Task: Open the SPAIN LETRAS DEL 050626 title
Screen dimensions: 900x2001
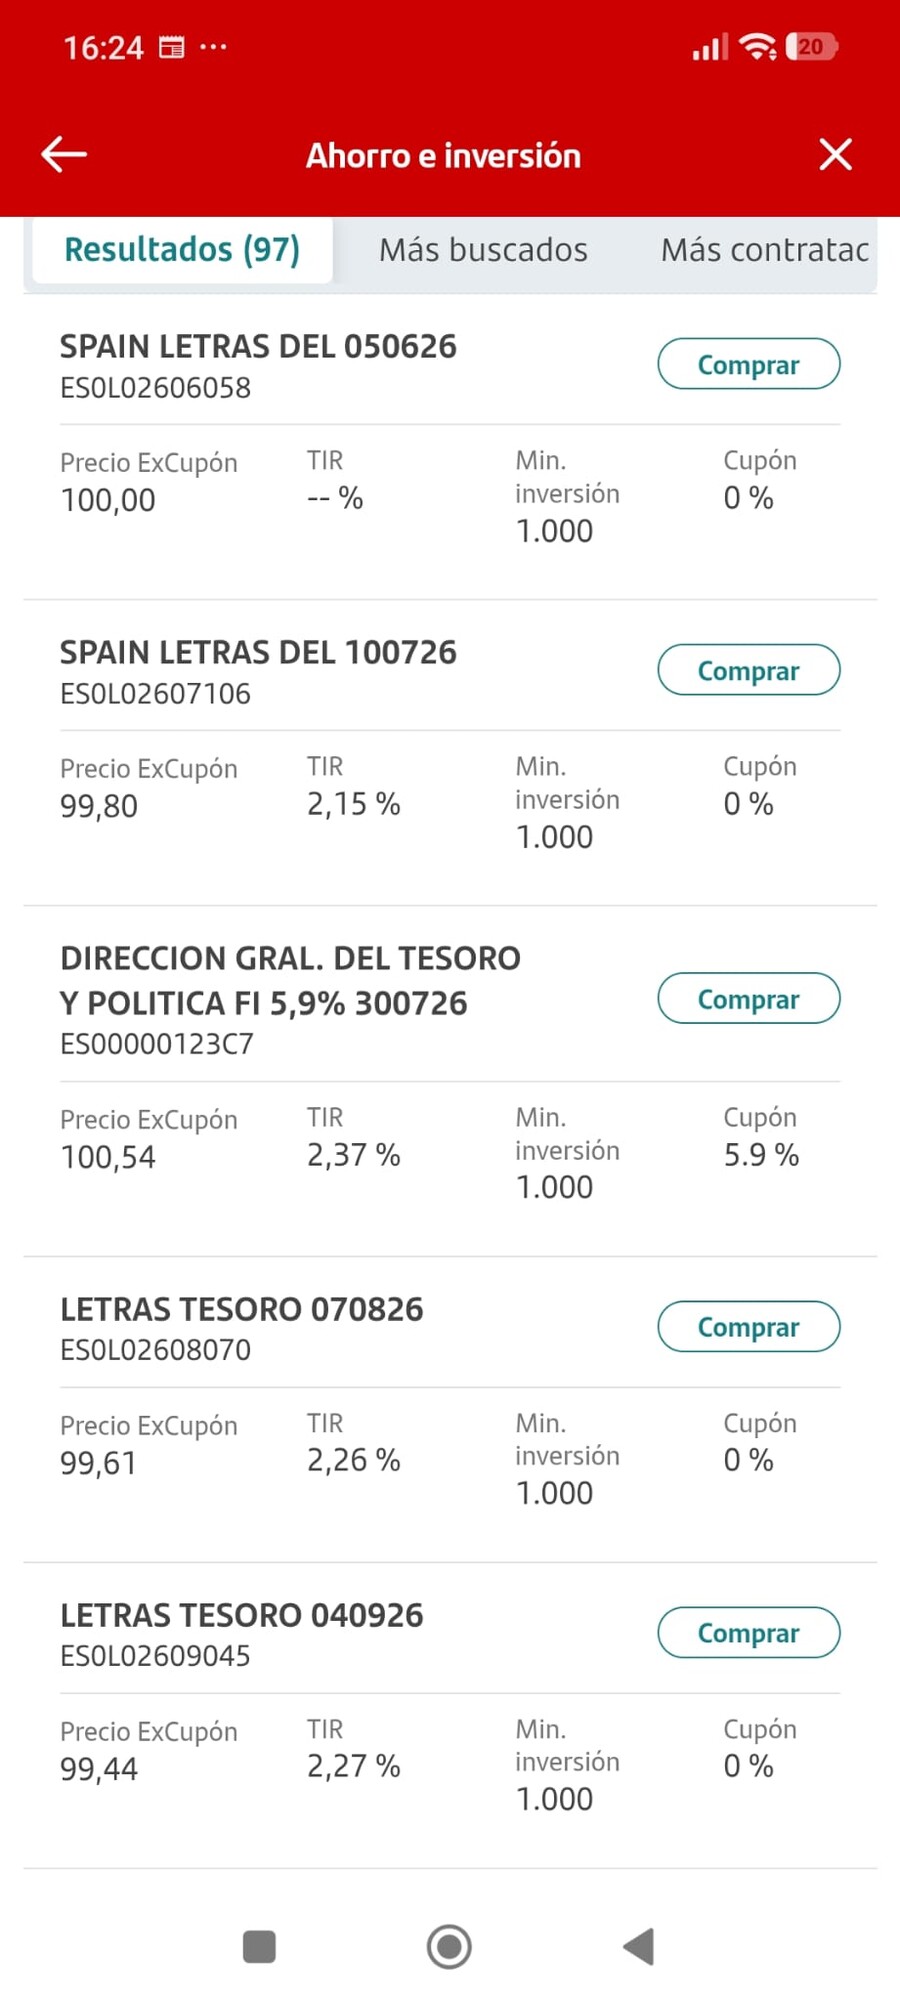Action: 258,347
